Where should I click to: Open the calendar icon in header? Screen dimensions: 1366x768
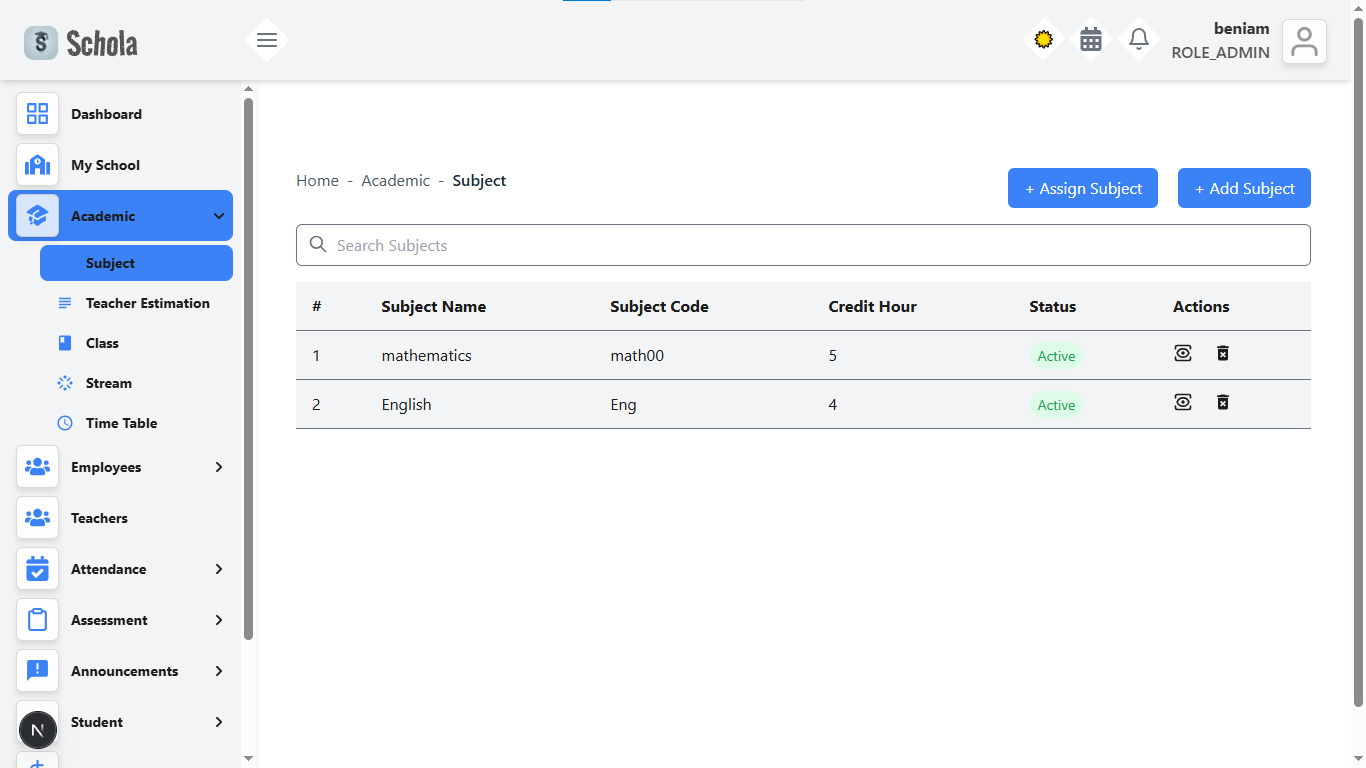coord(1091,40)
